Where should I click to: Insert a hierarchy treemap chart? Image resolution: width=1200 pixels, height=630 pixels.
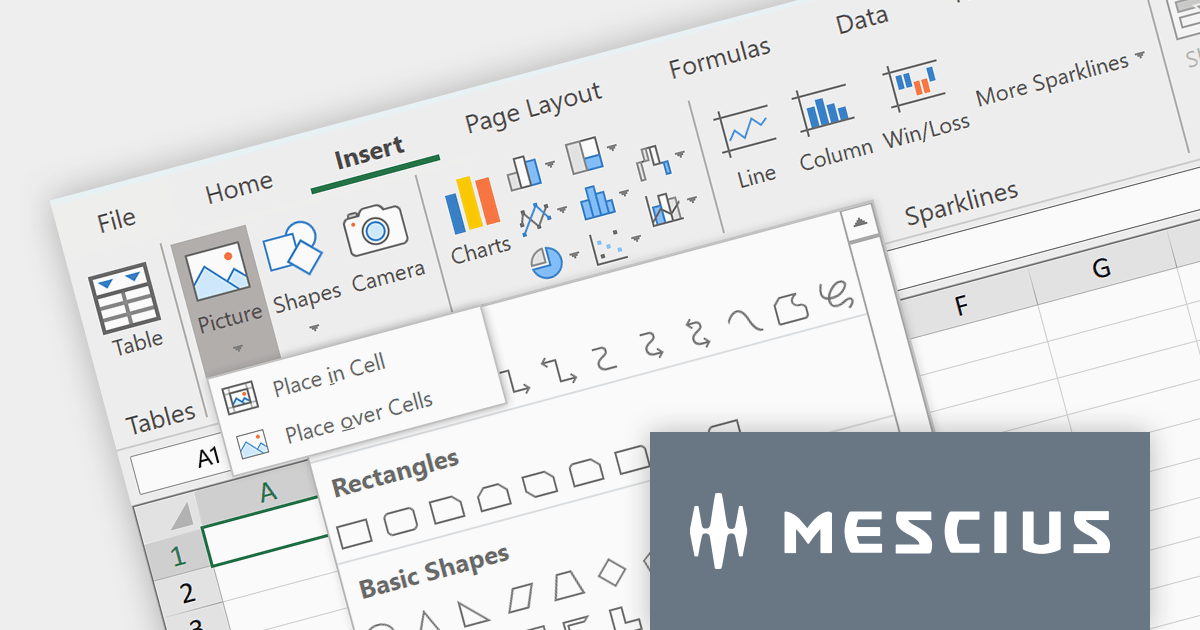[x=584, y=156]
